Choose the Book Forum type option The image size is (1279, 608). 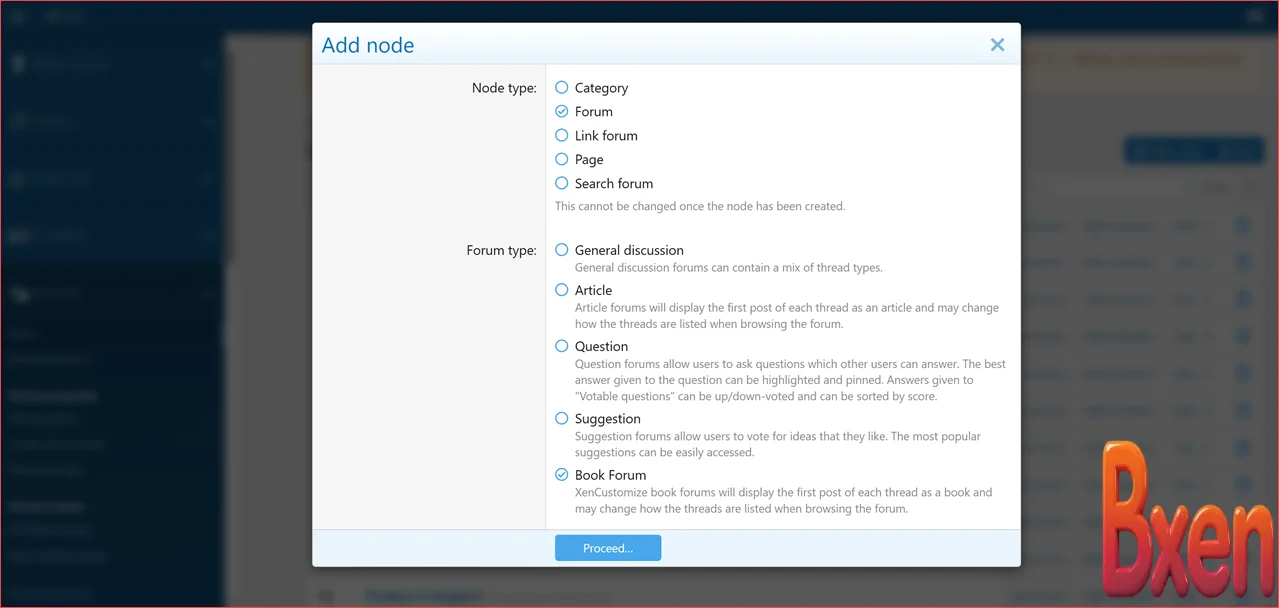coord(562,475)
